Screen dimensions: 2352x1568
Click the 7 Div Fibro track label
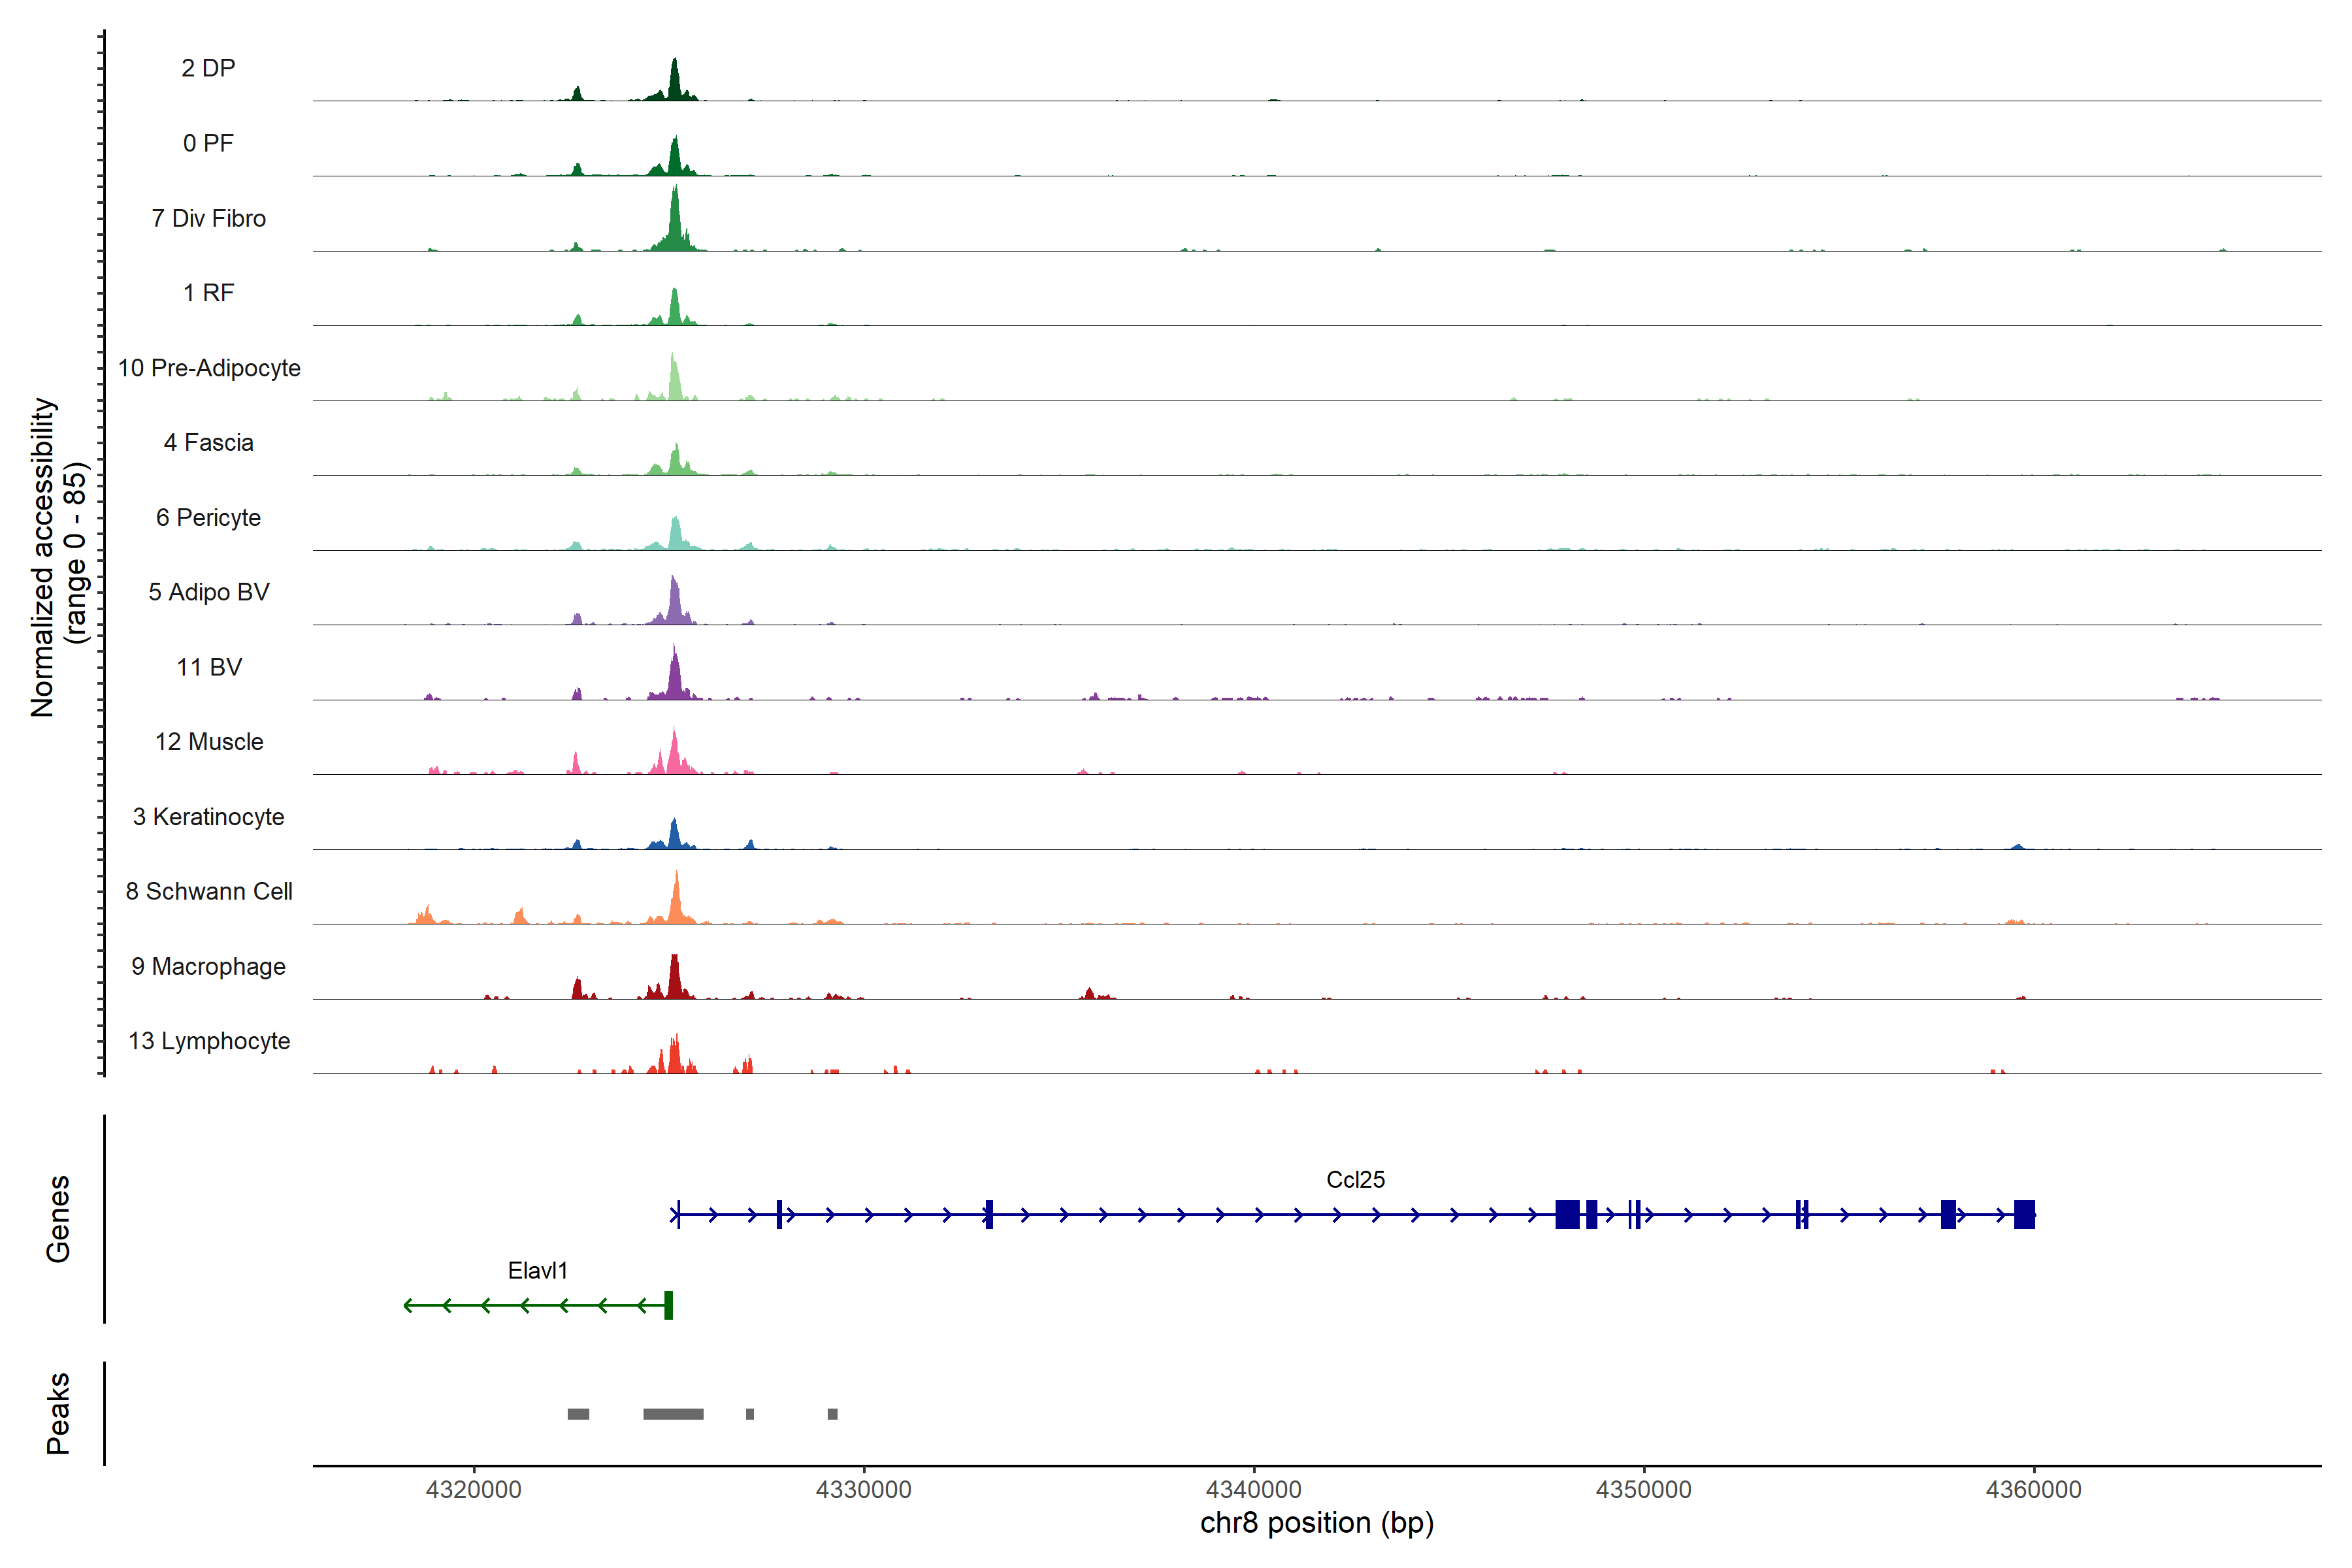pyautogui.click(x=208, y=218)
